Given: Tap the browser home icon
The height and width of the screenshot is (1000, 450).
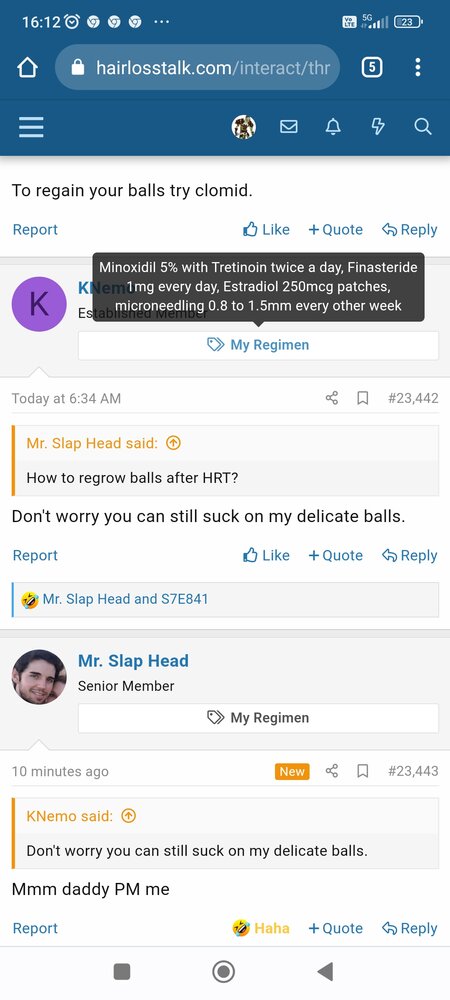Looking at the screenshot, I should [27, 68].
